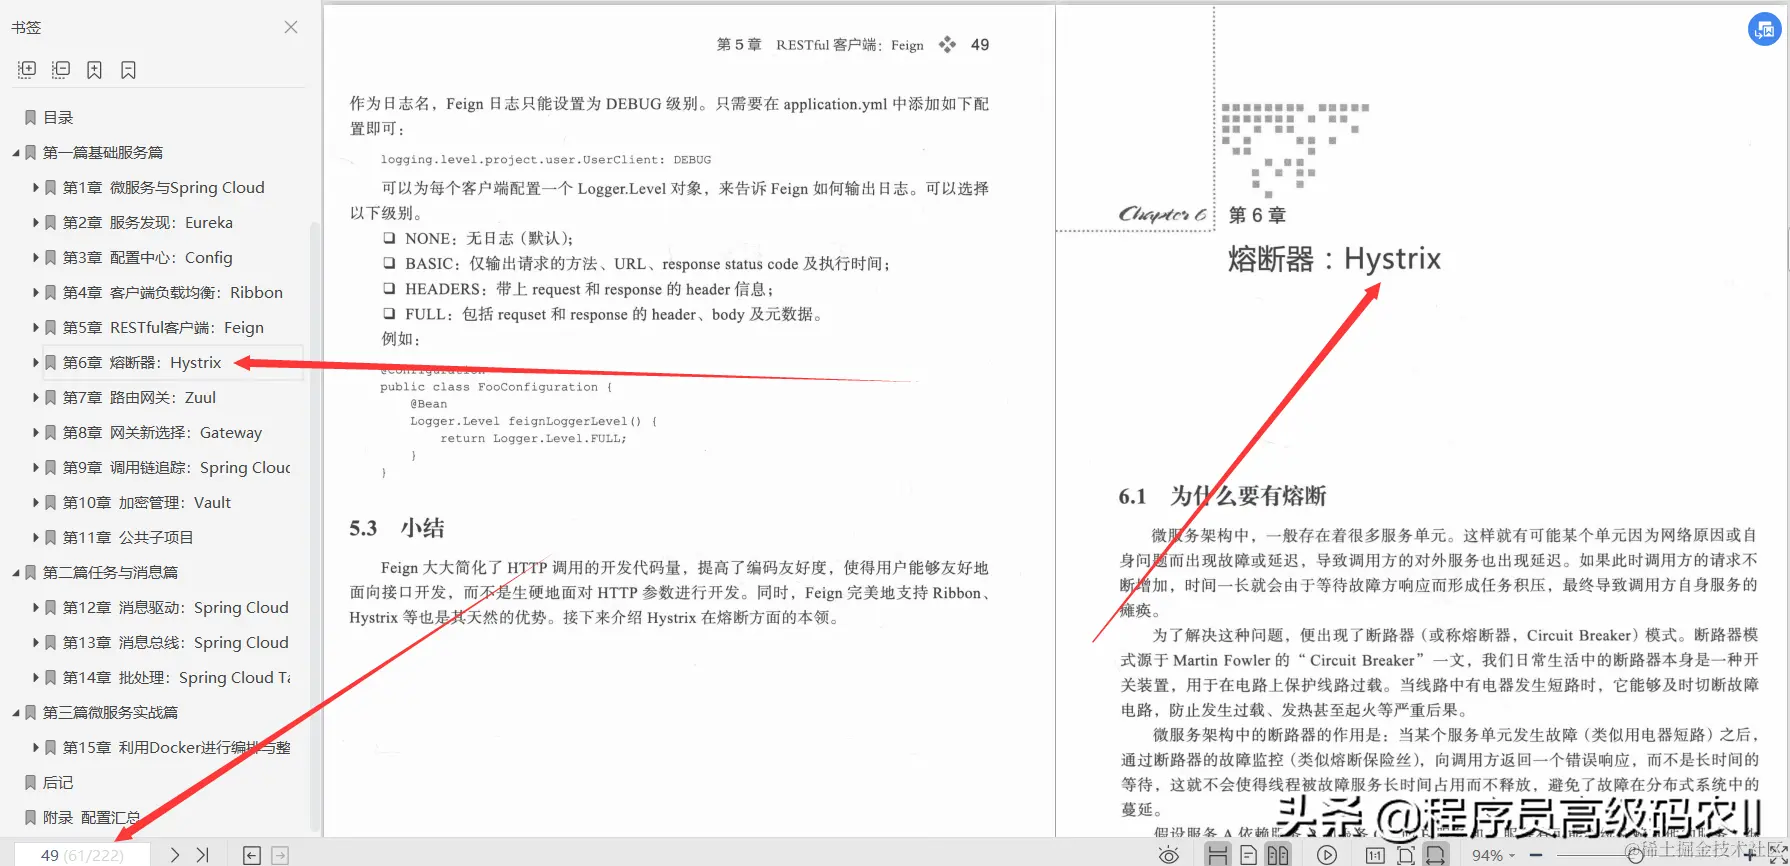The height and width of the screenshot is (866, 1790).
Task: Fit page to window width
Action: [x=1436, y=855]
